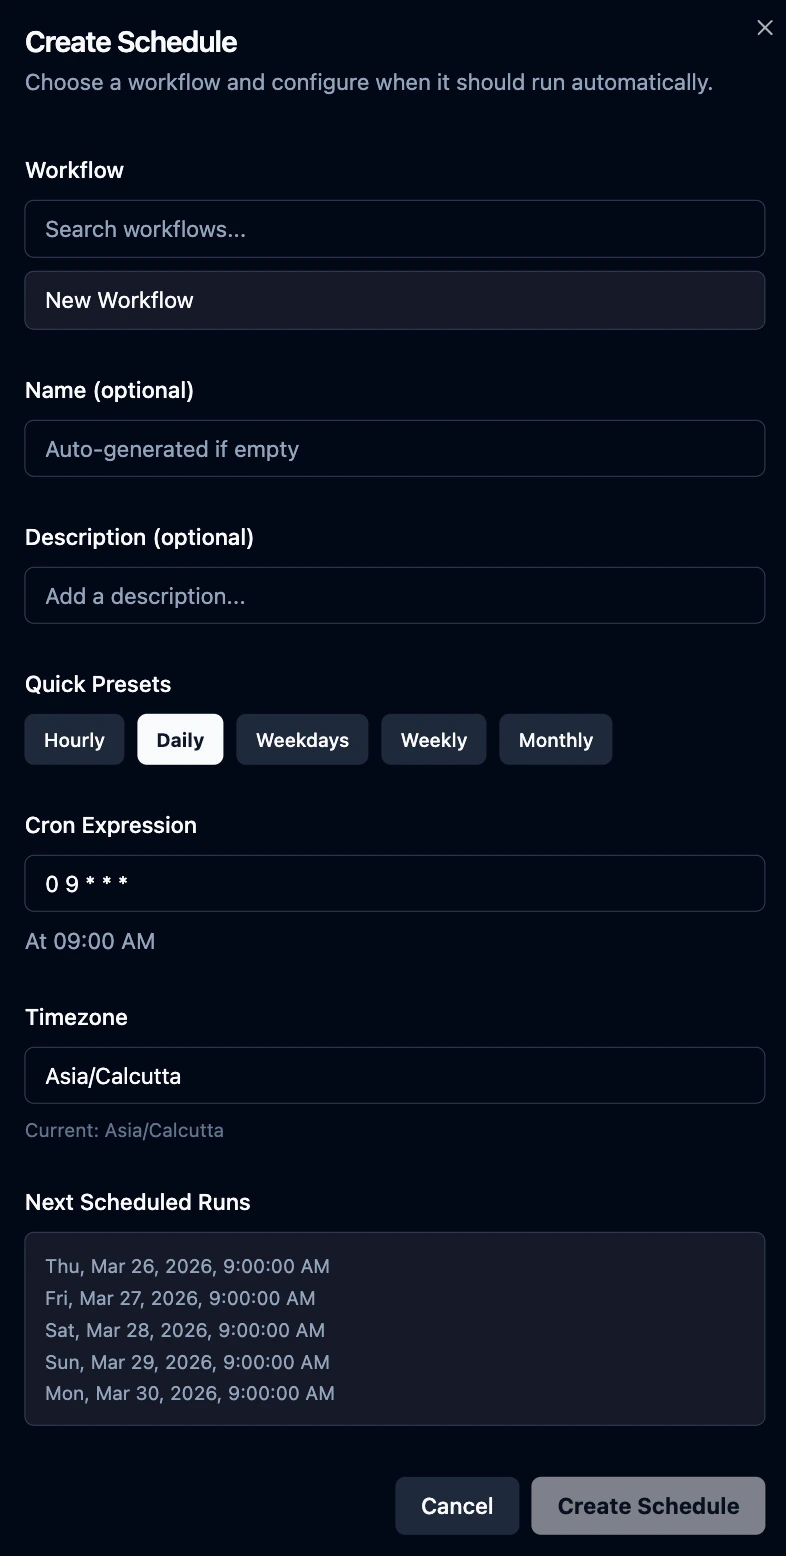The width and height of the screenshot is (786, 1556).
Task: Click the description input field
Action: coord(394,595)
